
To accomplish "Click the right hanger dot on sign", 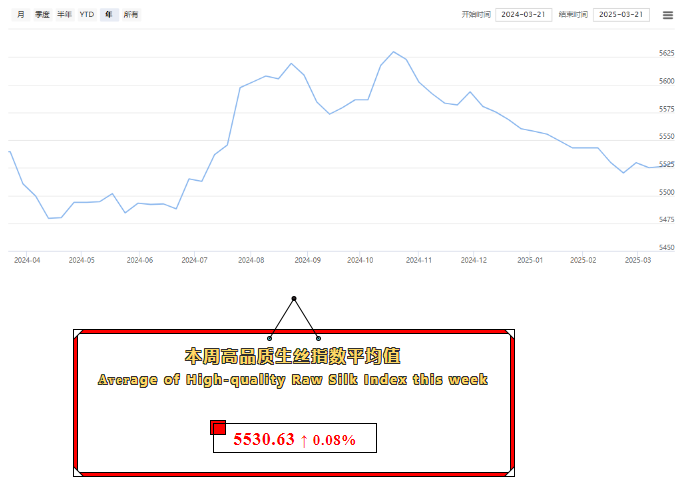I will pos(318,338).
